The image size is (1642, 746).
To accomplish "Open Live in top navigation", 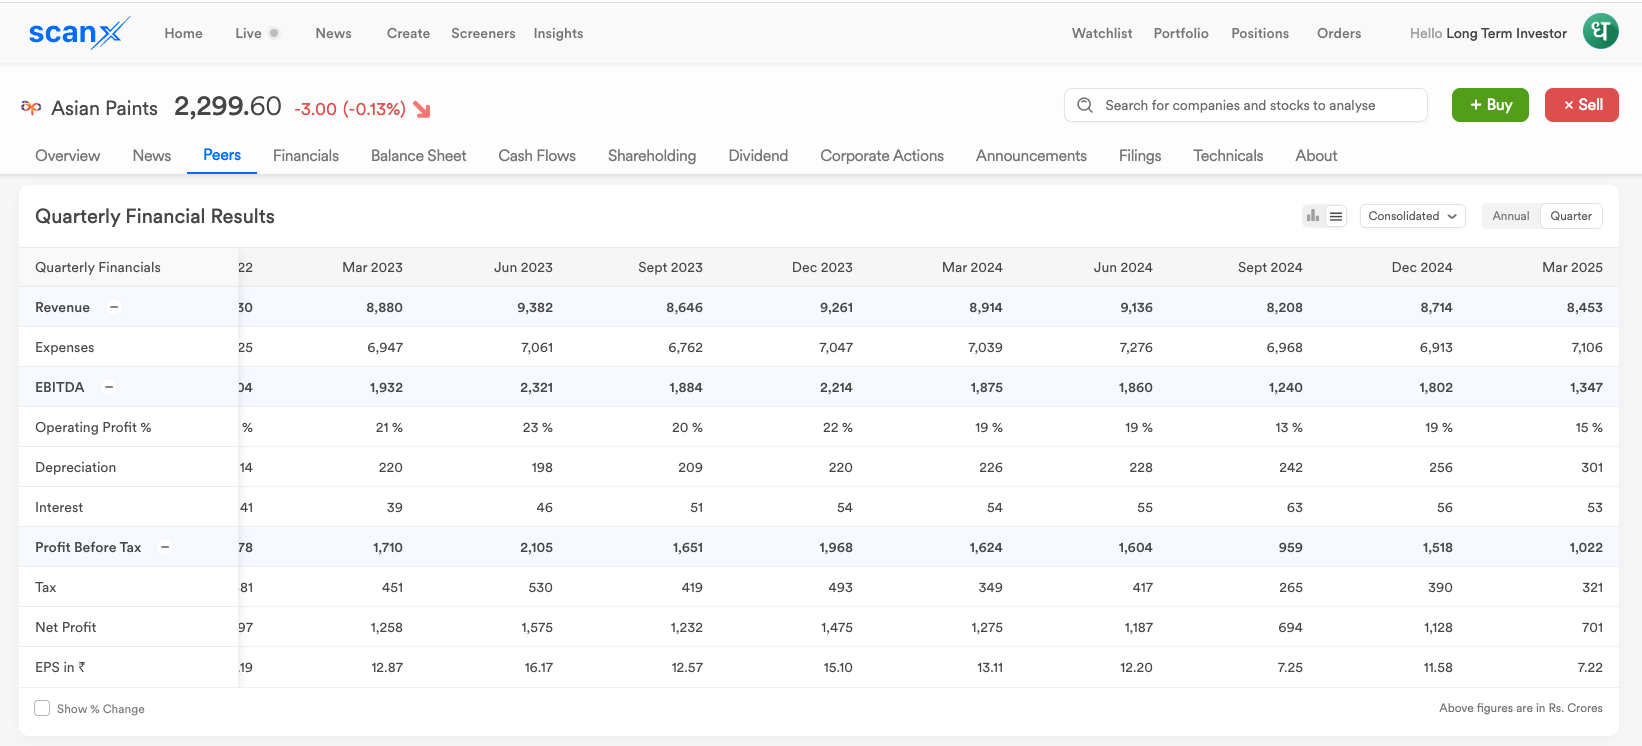I will (x=248, y=33).
